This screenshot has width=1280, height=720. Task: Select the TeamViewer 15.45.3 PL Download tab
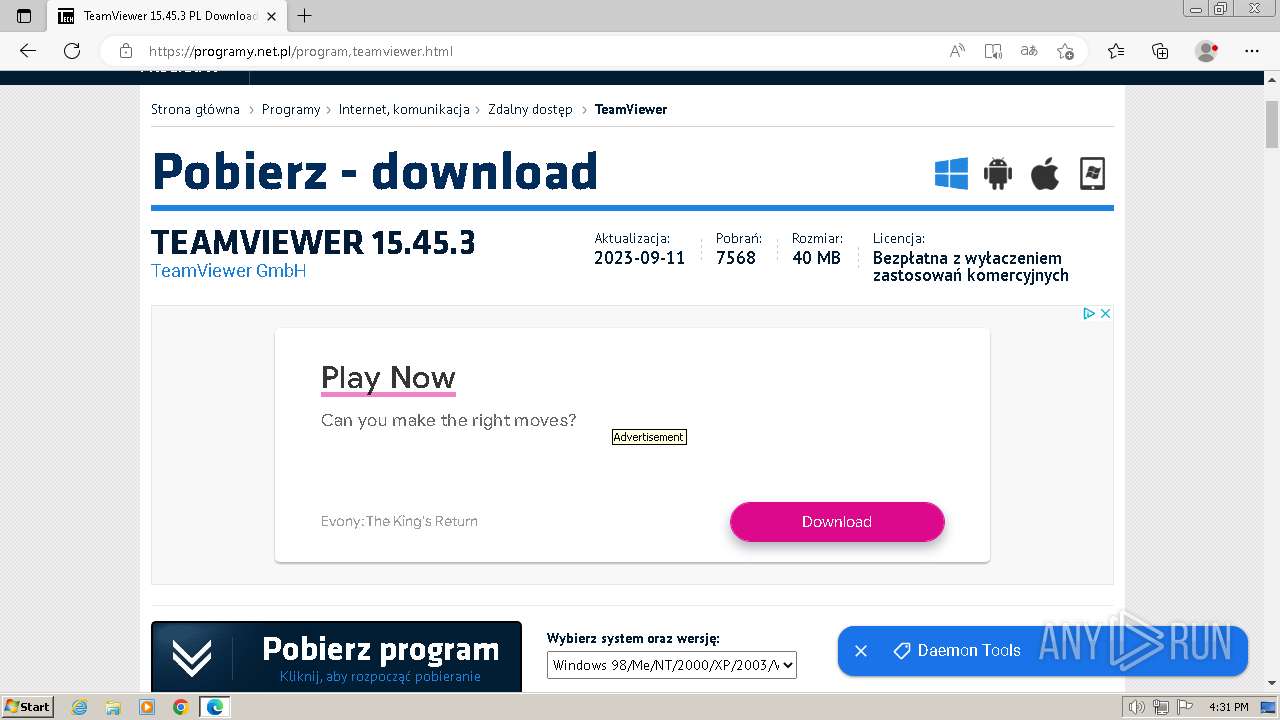pyautogui.click(x=167, y=16)
